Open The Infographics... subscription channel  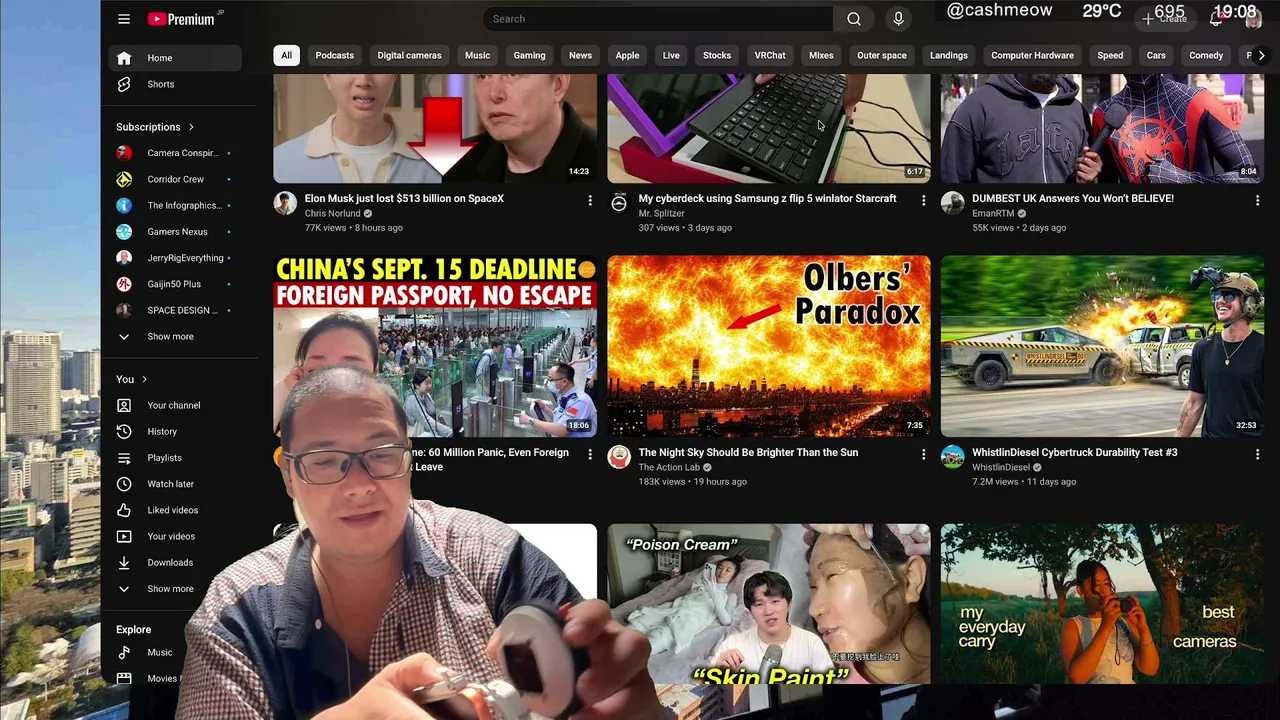pyautogui.click(x=175, y=205)
